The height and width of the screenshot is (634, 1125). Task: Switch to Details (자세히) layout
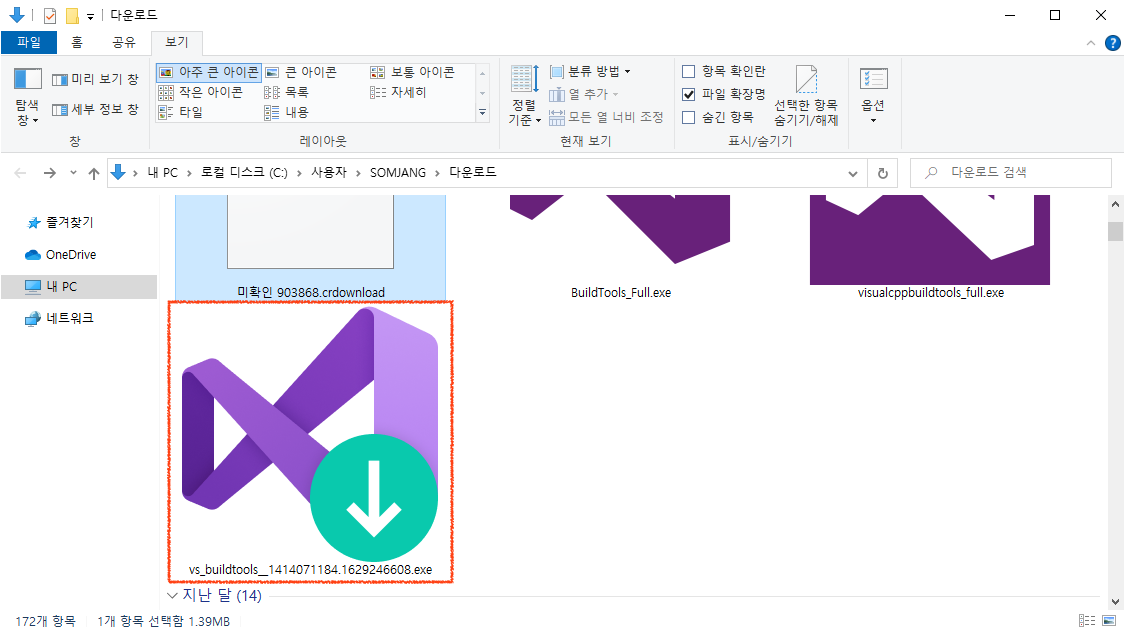click(398, 93)
